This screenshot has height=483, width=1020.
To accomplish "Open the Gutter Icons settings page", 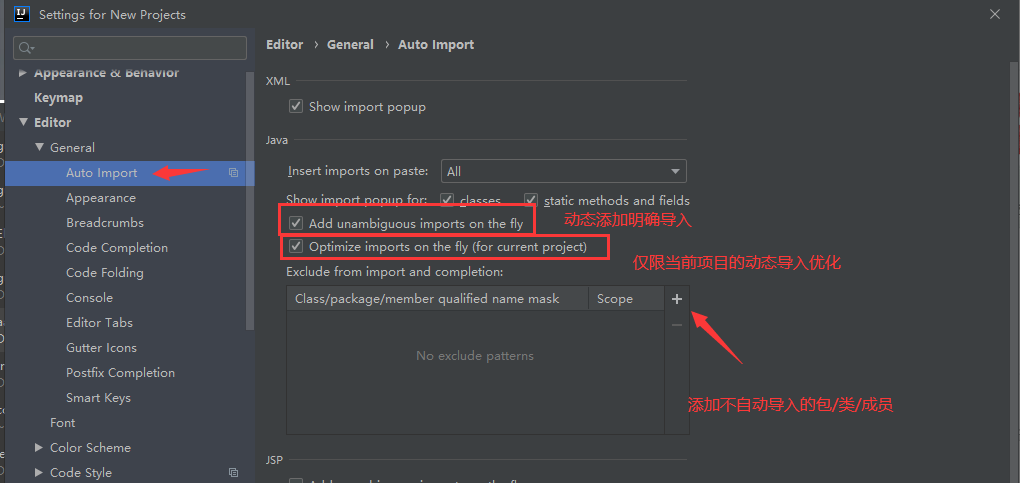I will 101,348.
